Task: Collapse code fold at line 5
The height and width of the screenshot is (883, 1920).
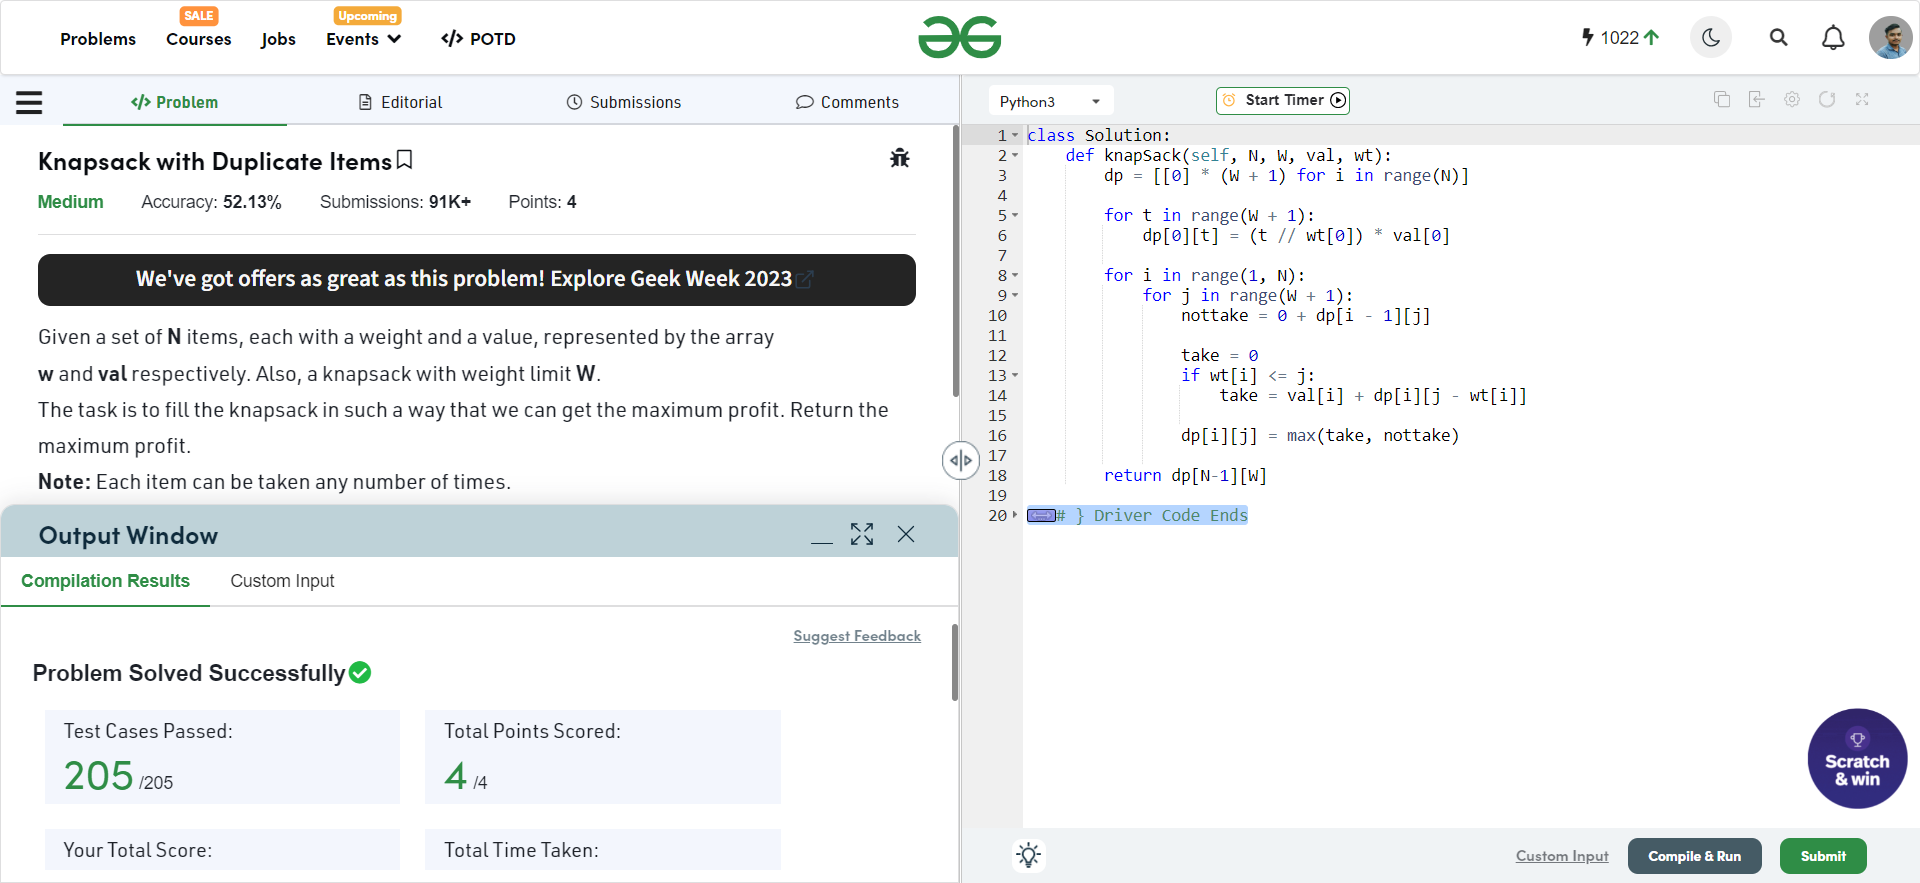Action: pyautogui.click(x=1015, y=215)
